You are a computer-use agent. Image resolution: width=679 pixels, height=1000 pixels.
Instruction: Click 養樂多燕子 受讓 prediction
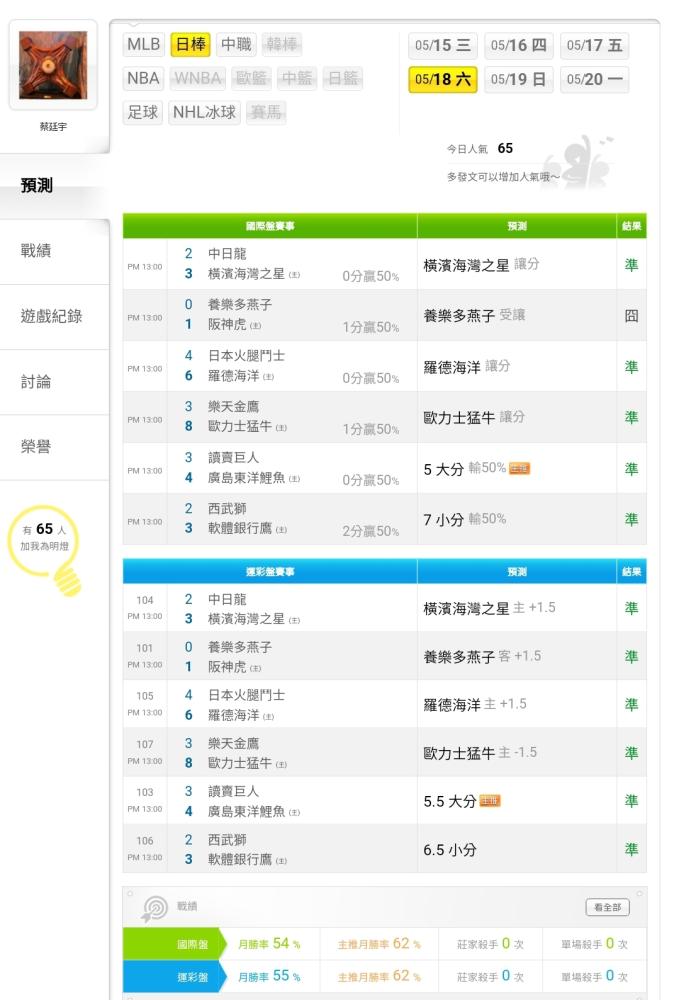[474, 315]
